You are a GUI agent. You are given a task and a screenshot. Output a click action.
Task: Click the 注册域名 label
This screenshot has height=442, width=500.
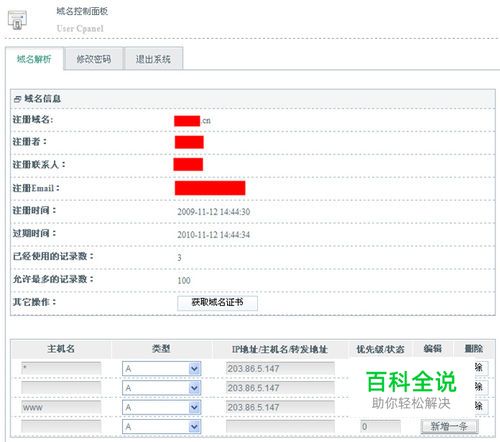pyautogui.click(x=33, y=119)
